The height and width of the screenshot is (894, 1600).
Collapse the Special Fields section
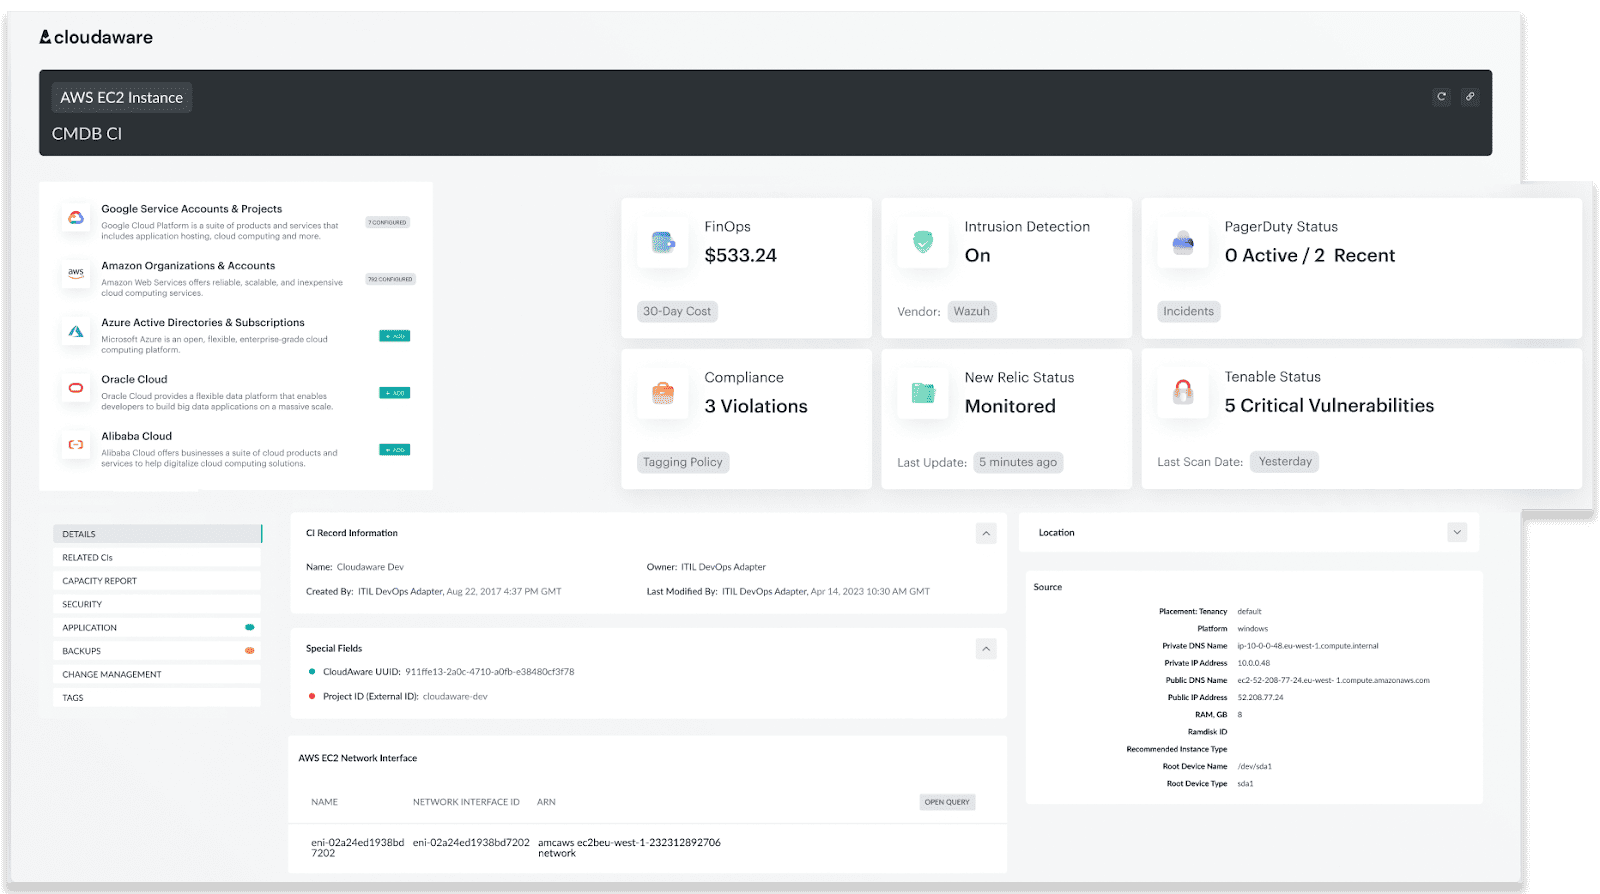pos(986,649)
